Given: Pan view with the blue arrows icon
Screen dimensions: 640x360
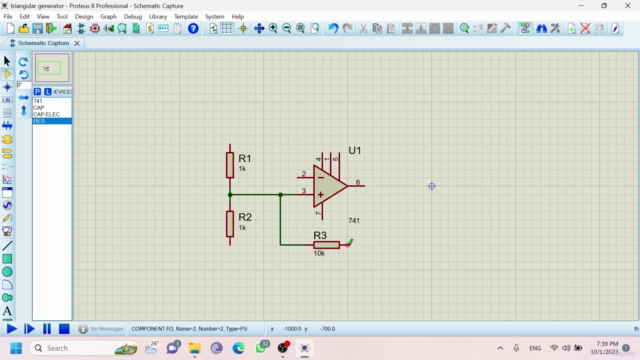Looking at the screenshot, I should point(259,28).
